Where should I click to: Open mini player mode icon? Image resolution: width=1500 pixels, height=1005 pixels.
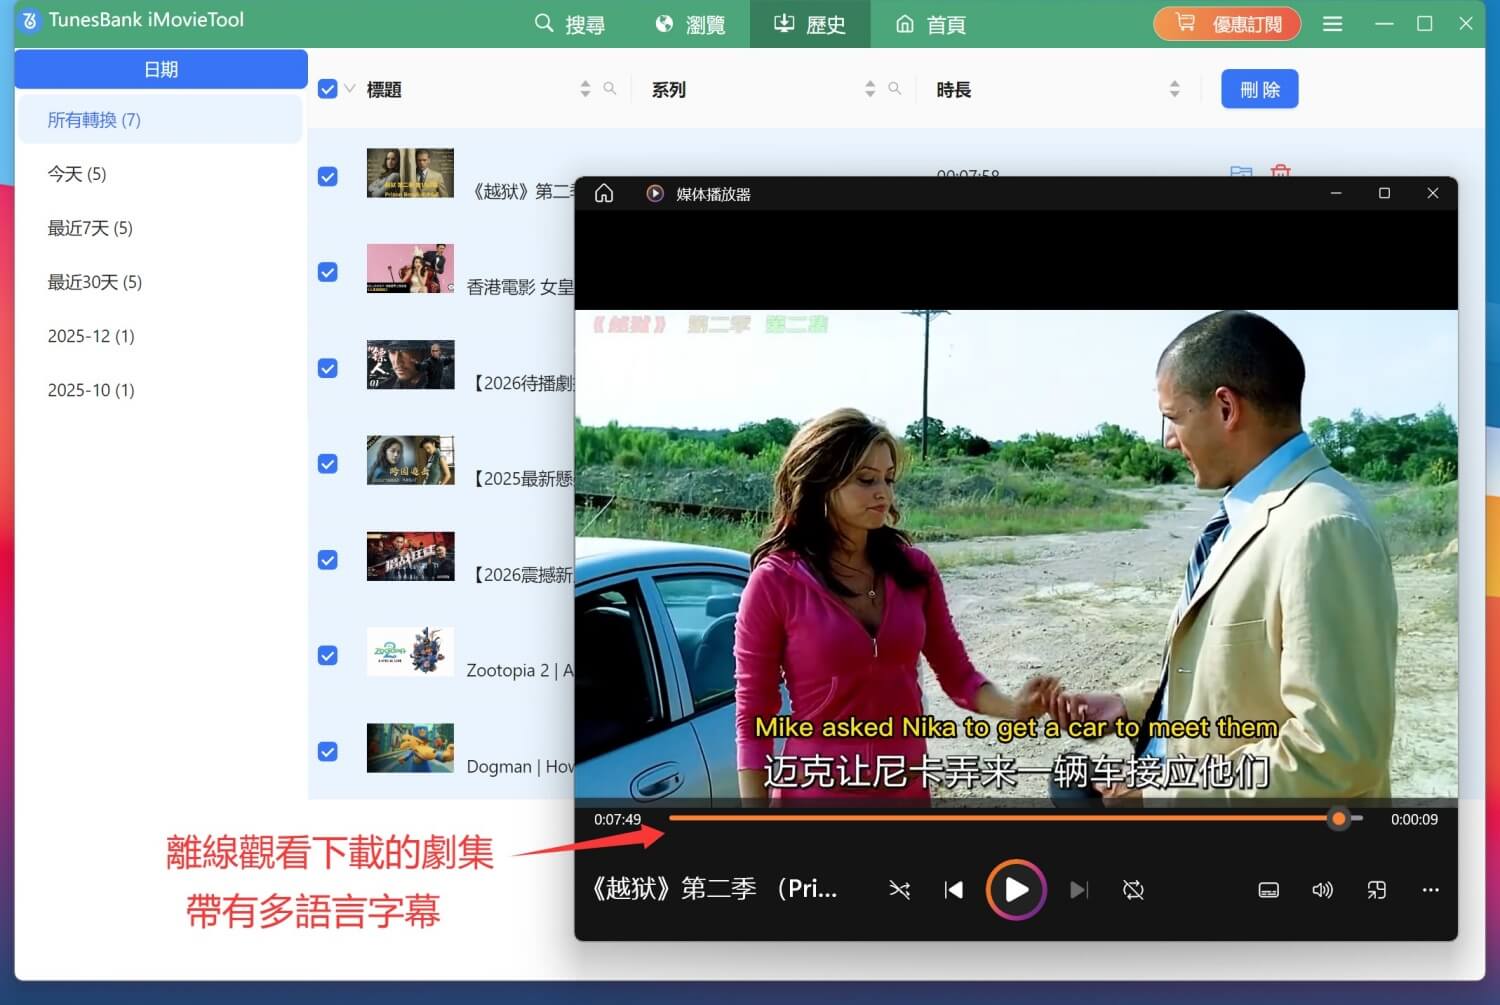1376,889
